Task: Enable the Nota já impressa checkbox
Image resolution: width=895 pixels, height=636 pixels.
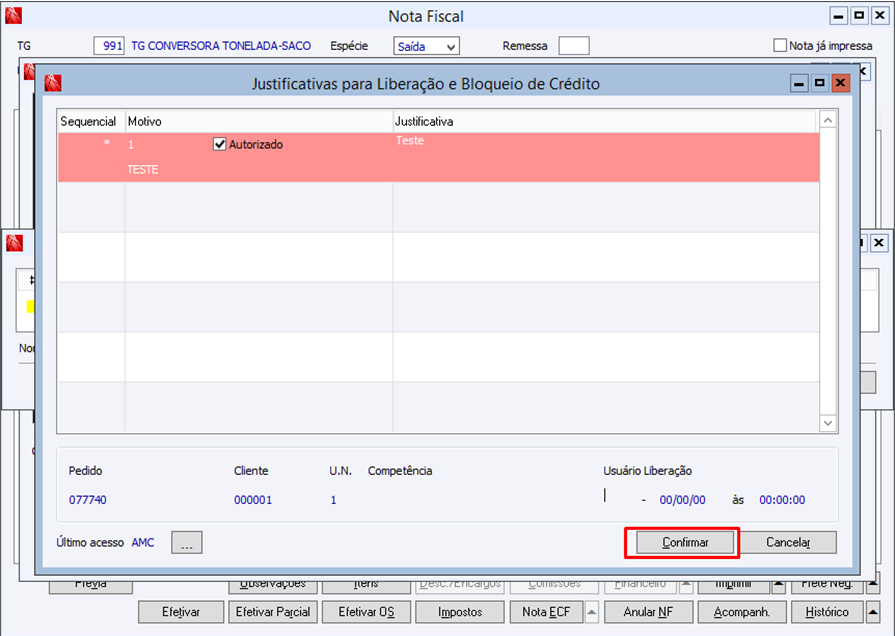Action: (x=780, y=45)
